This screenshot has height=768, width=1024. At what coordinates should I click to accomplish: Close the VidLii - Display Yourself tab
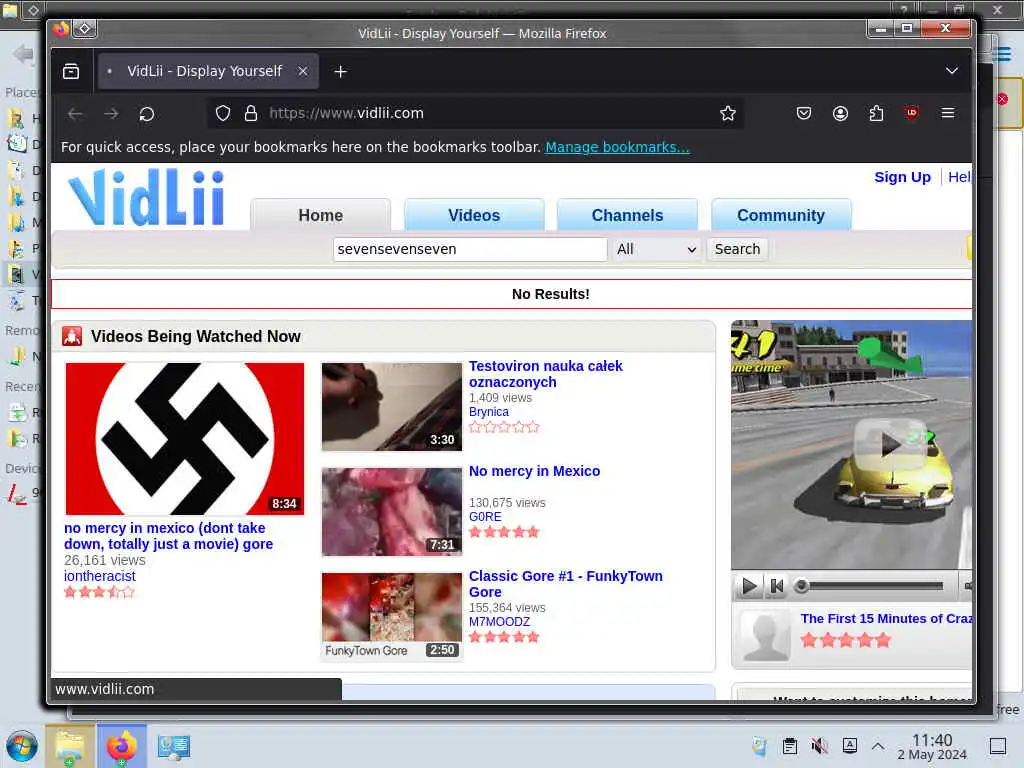coord(303,71)
